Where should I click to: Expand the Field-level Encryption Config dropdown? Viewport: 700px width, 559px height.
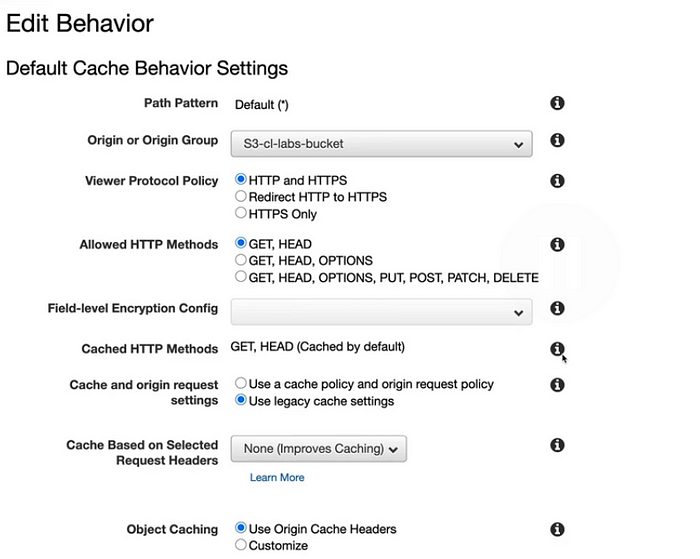coord(381,312)
